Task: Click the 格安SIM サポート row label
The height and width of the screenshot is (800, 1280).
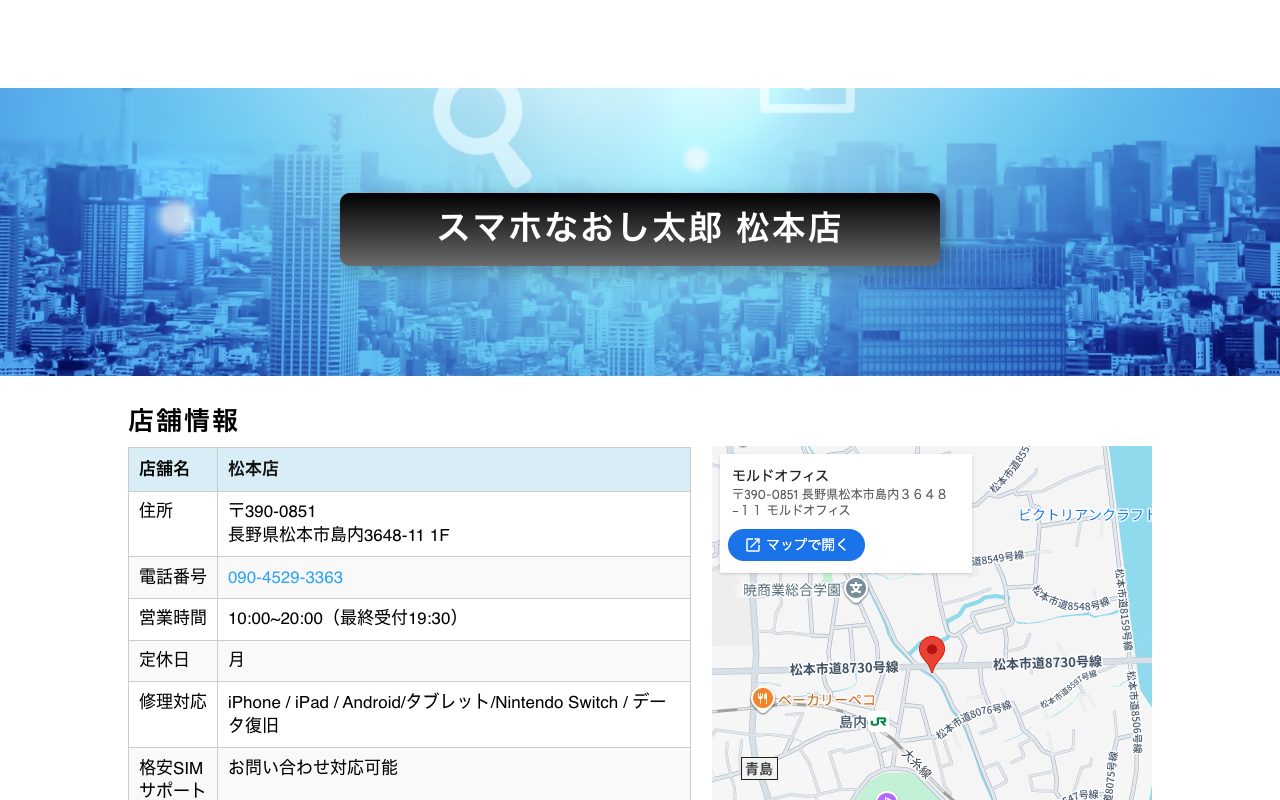Action: coord(173,778)
